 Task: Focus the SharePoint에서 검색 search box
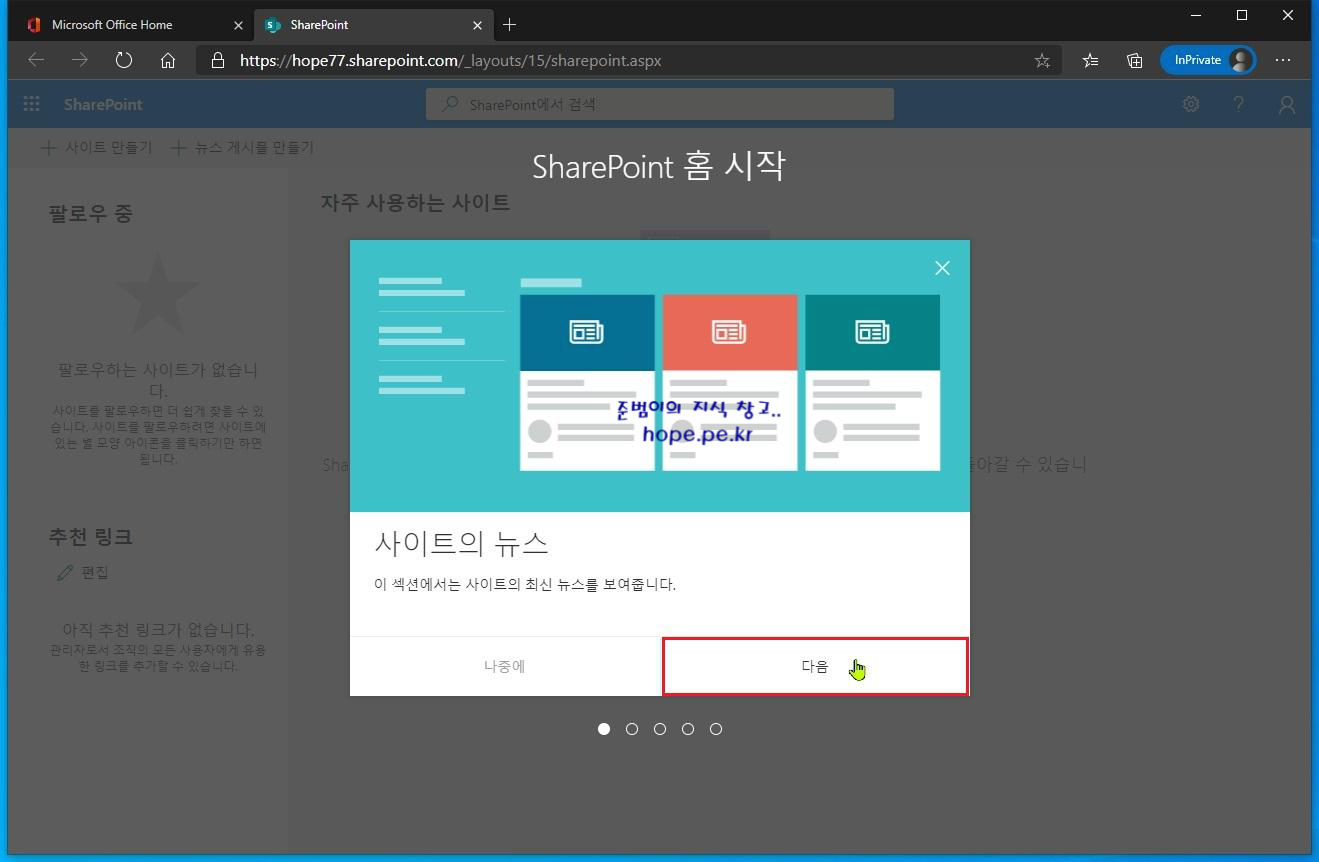tap(660, 104)
